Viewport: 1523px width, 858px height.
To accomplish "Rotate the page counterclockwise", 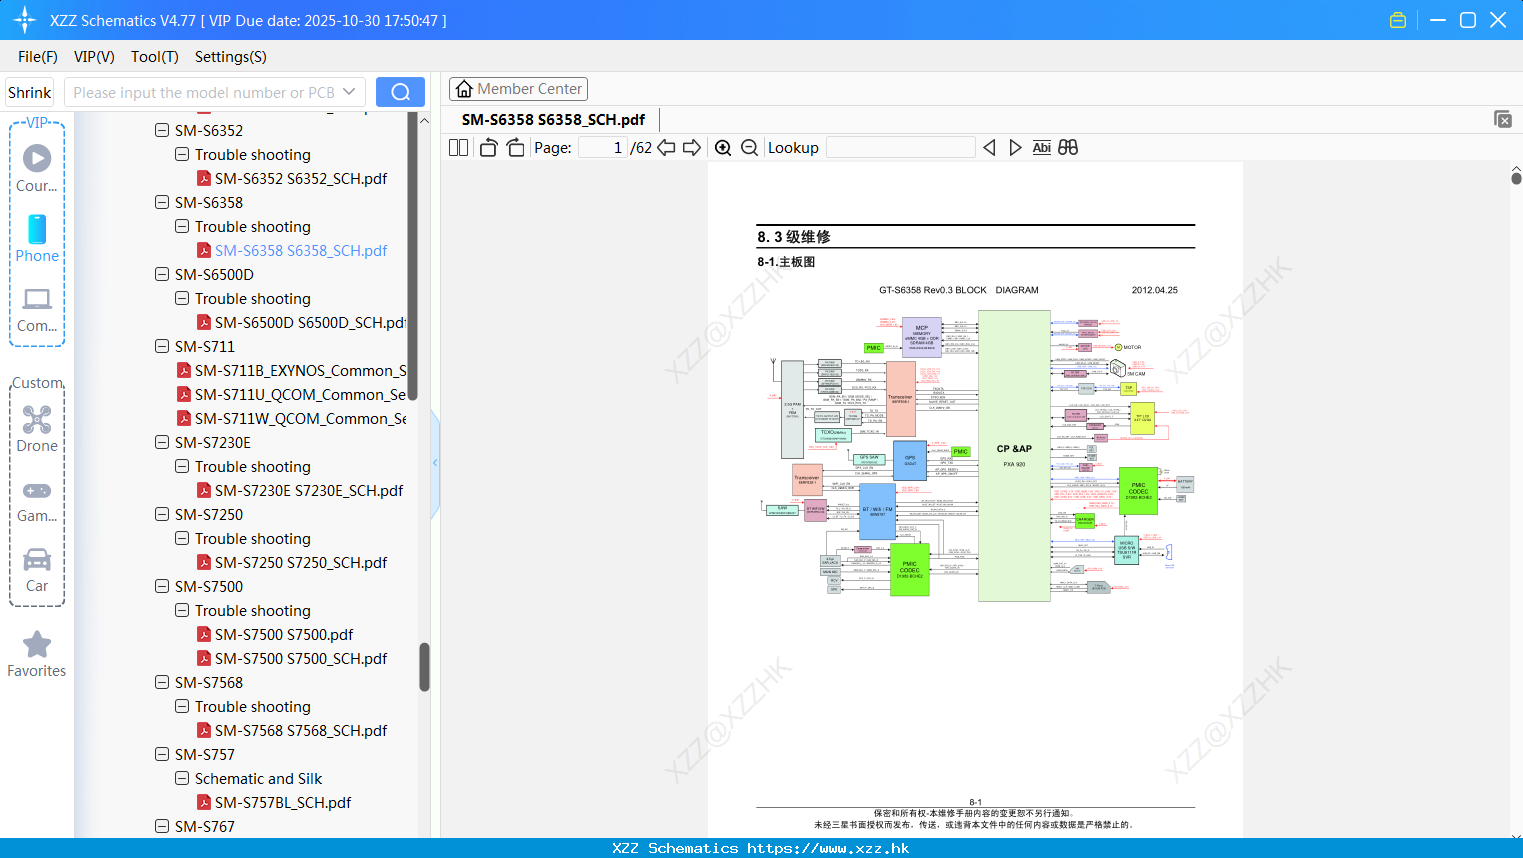I will click(x=488, y=148).
